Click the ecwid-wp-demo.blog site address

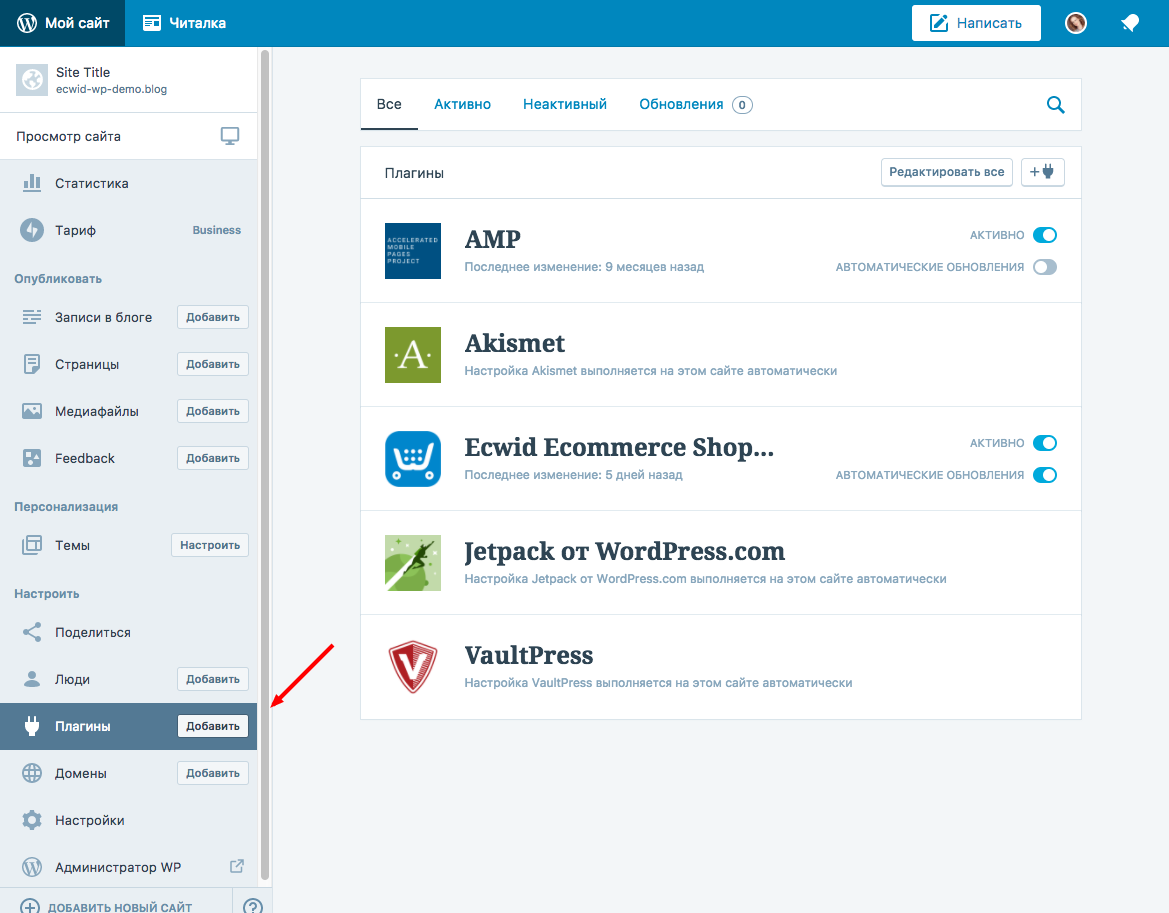(111, 89)
